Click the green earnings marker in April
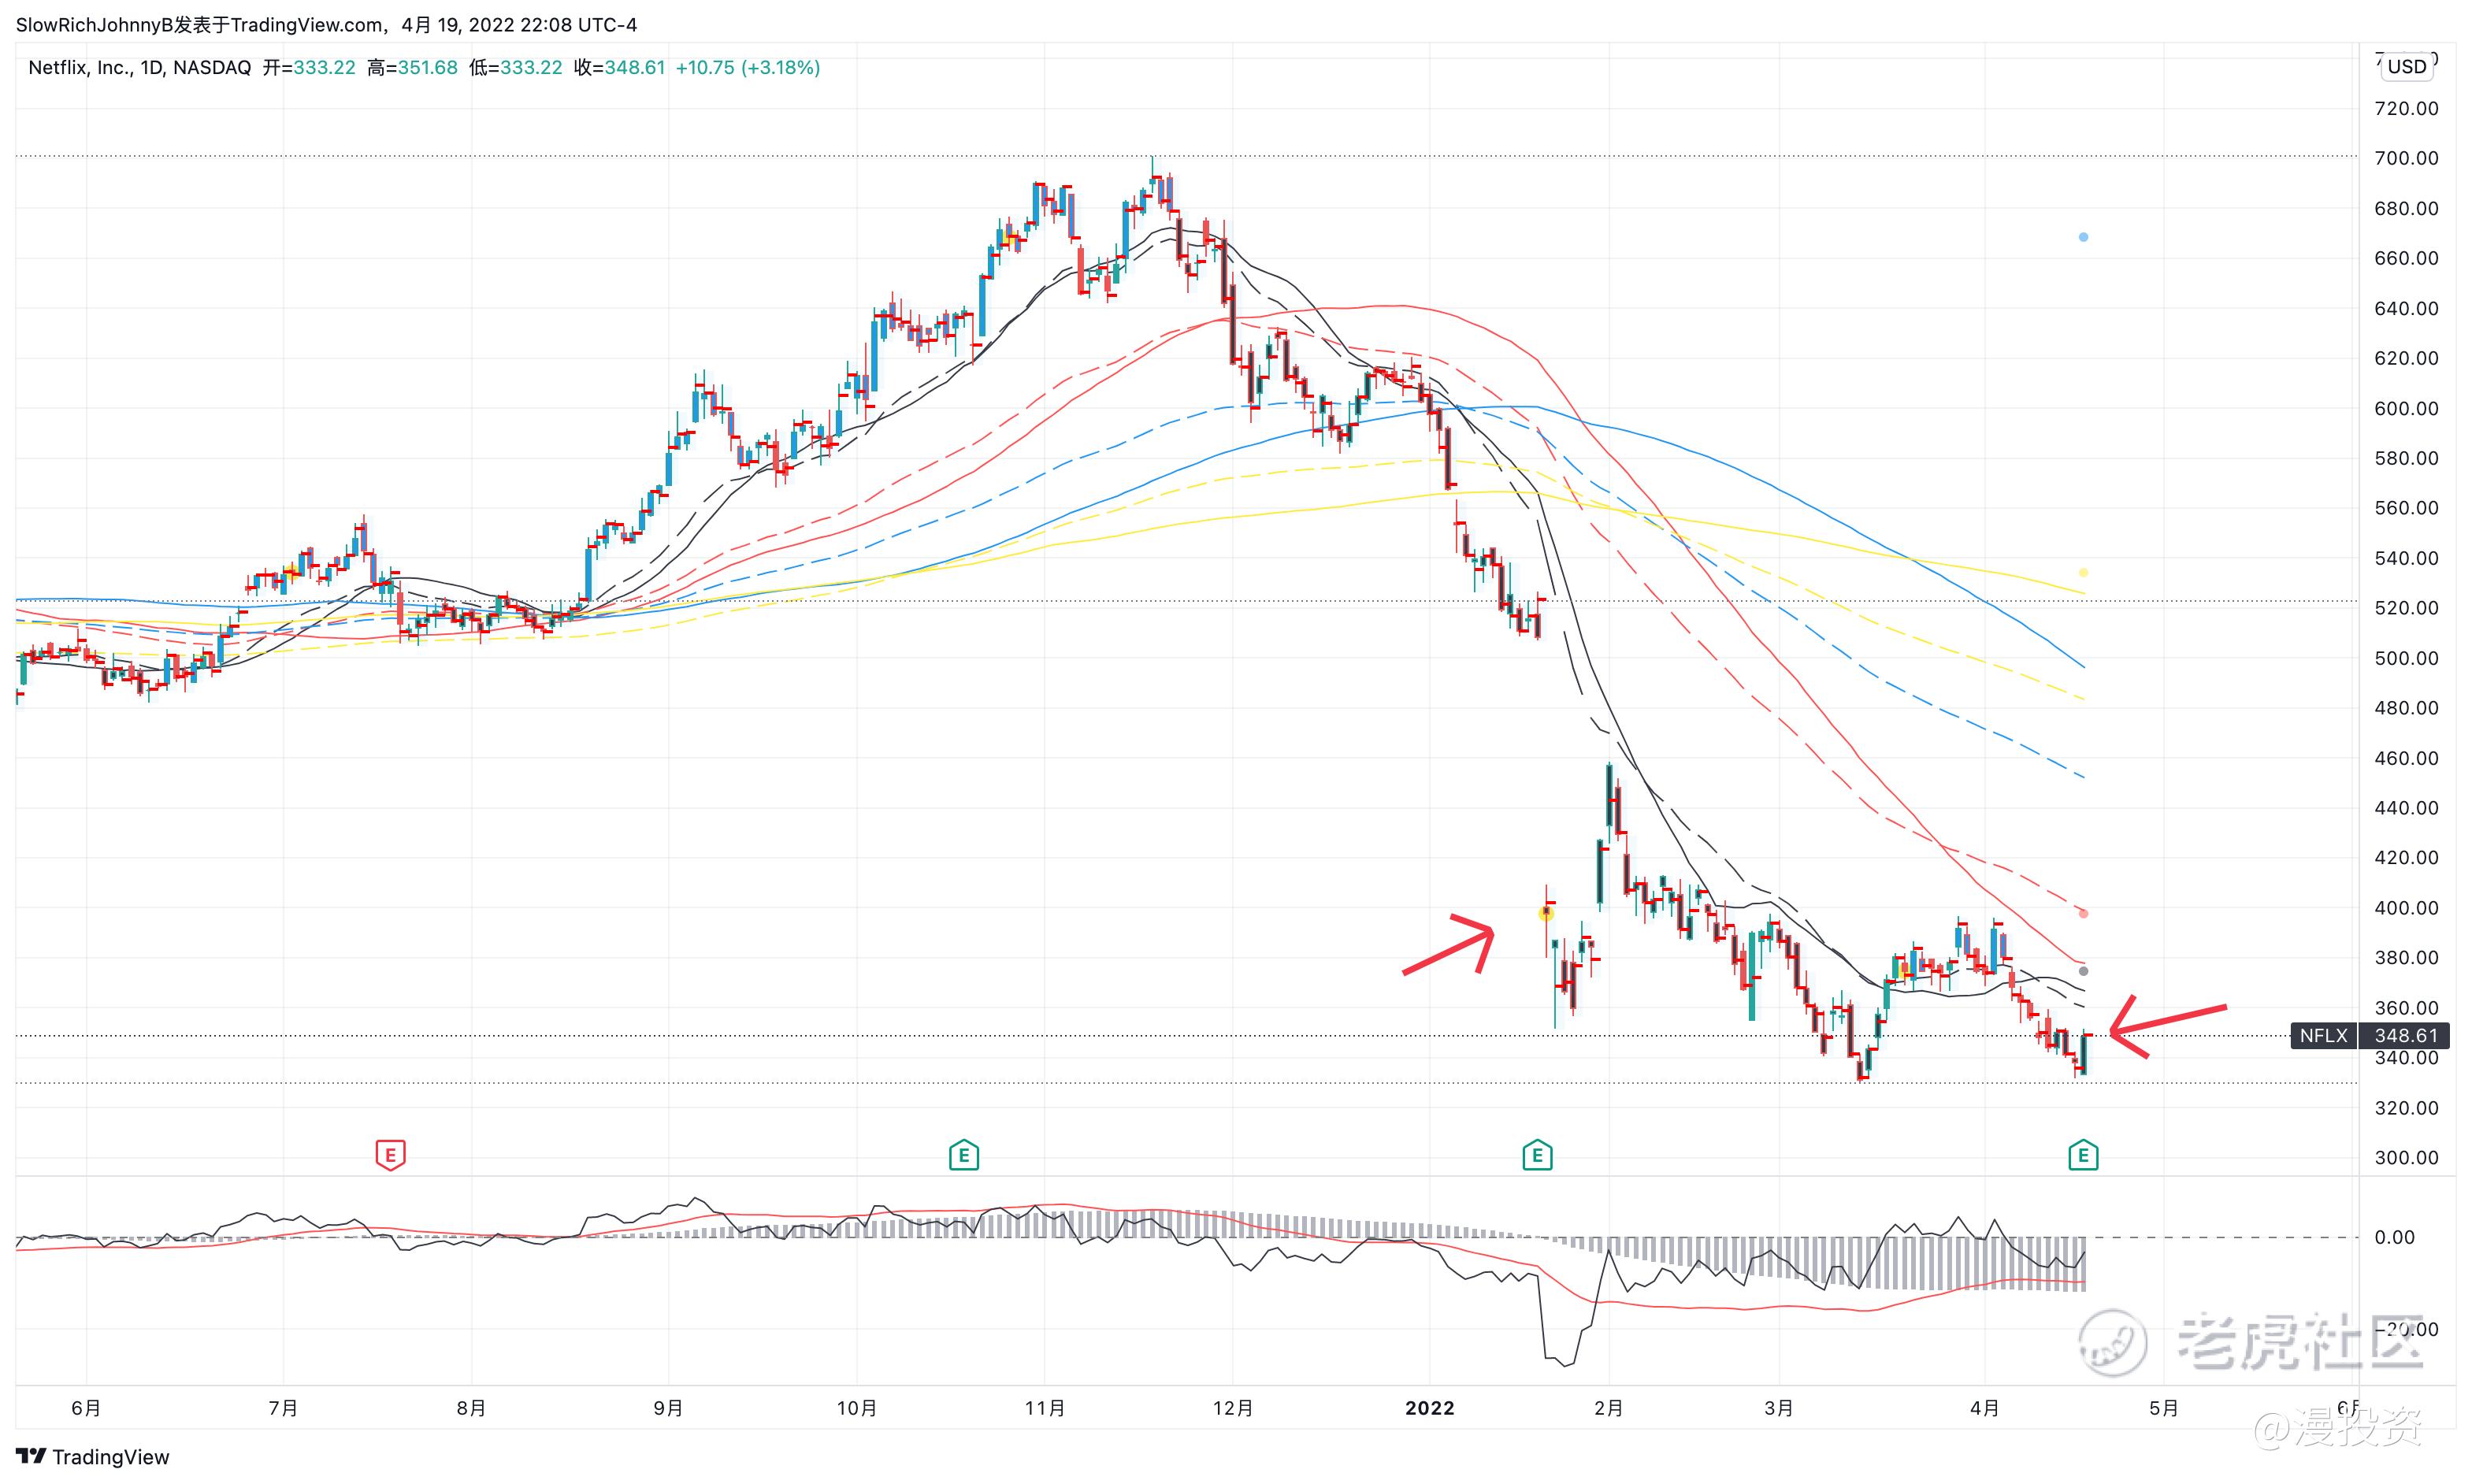The height and width of the screenshot is (1484, 2472). [2083, 1155]
